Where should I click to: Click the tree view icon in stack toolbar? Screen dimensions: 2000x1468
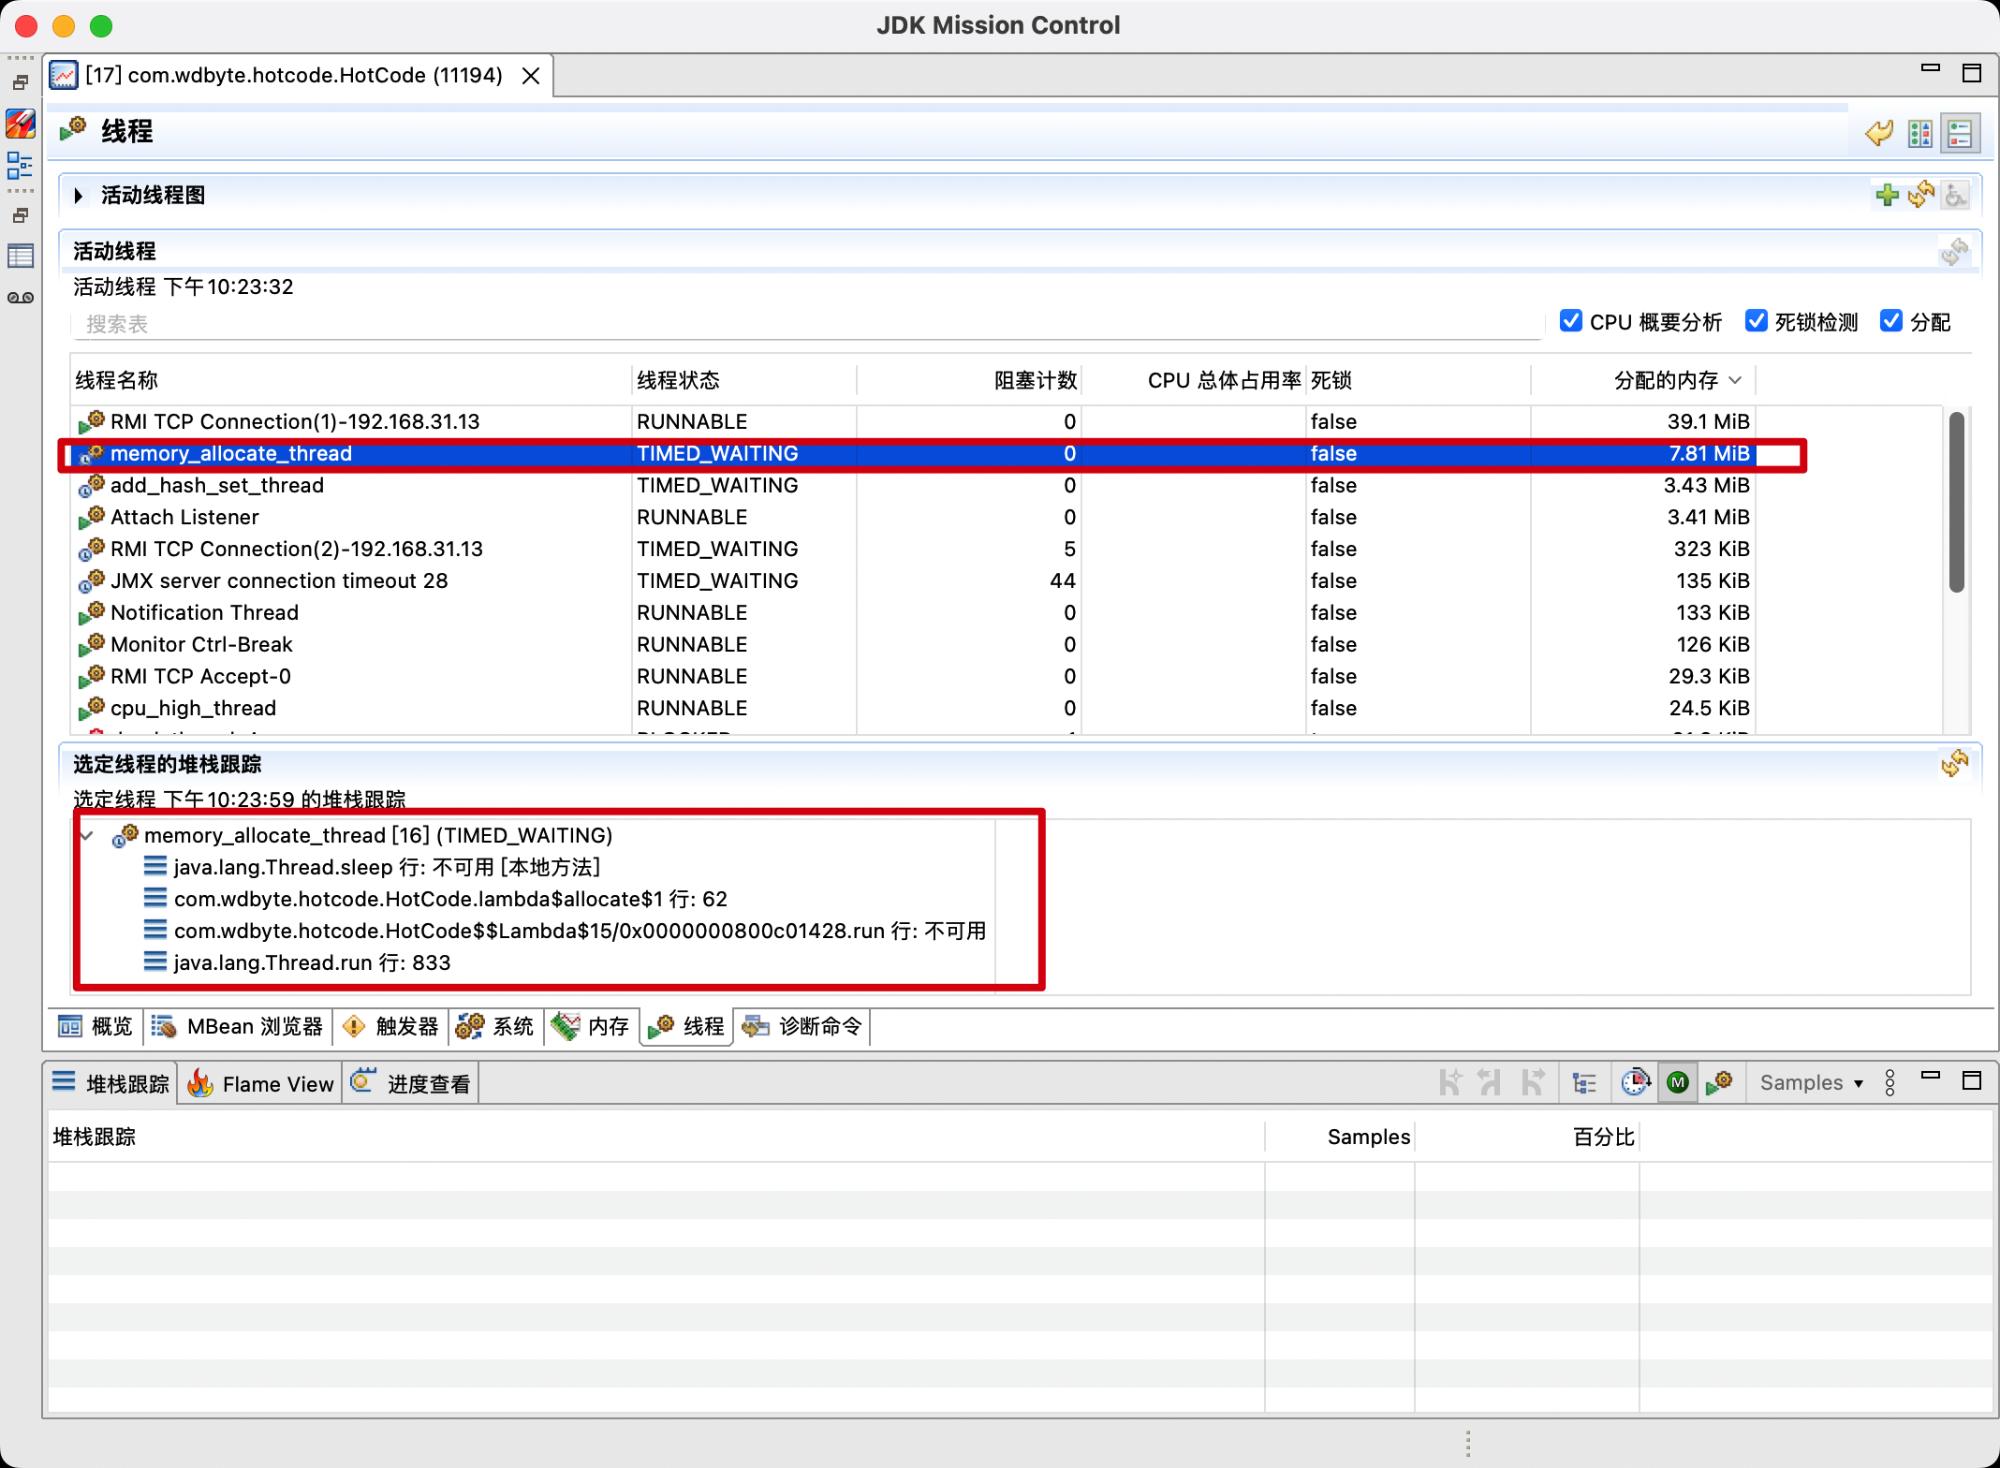pyautogui.click(x=1584, y=1083)
